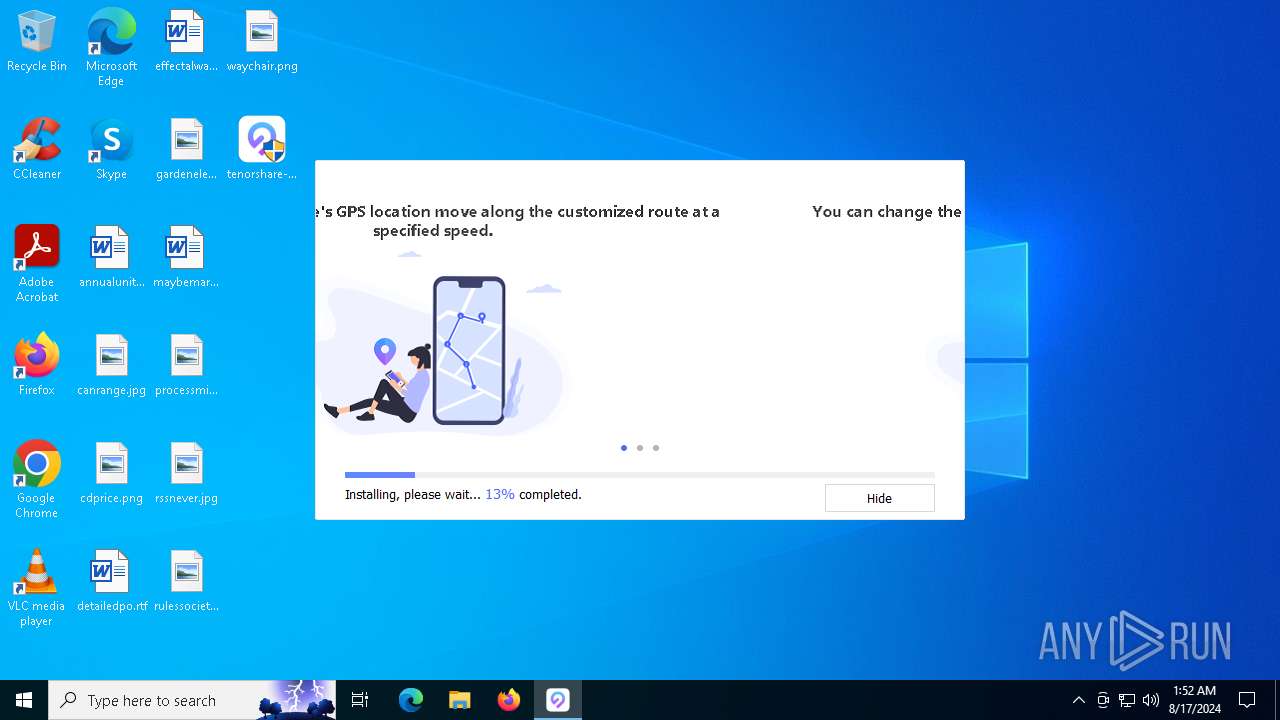Select the tenorshare installer desktop icon
The height and width of the screenshot is (720, 1280).
click(262, 150)
